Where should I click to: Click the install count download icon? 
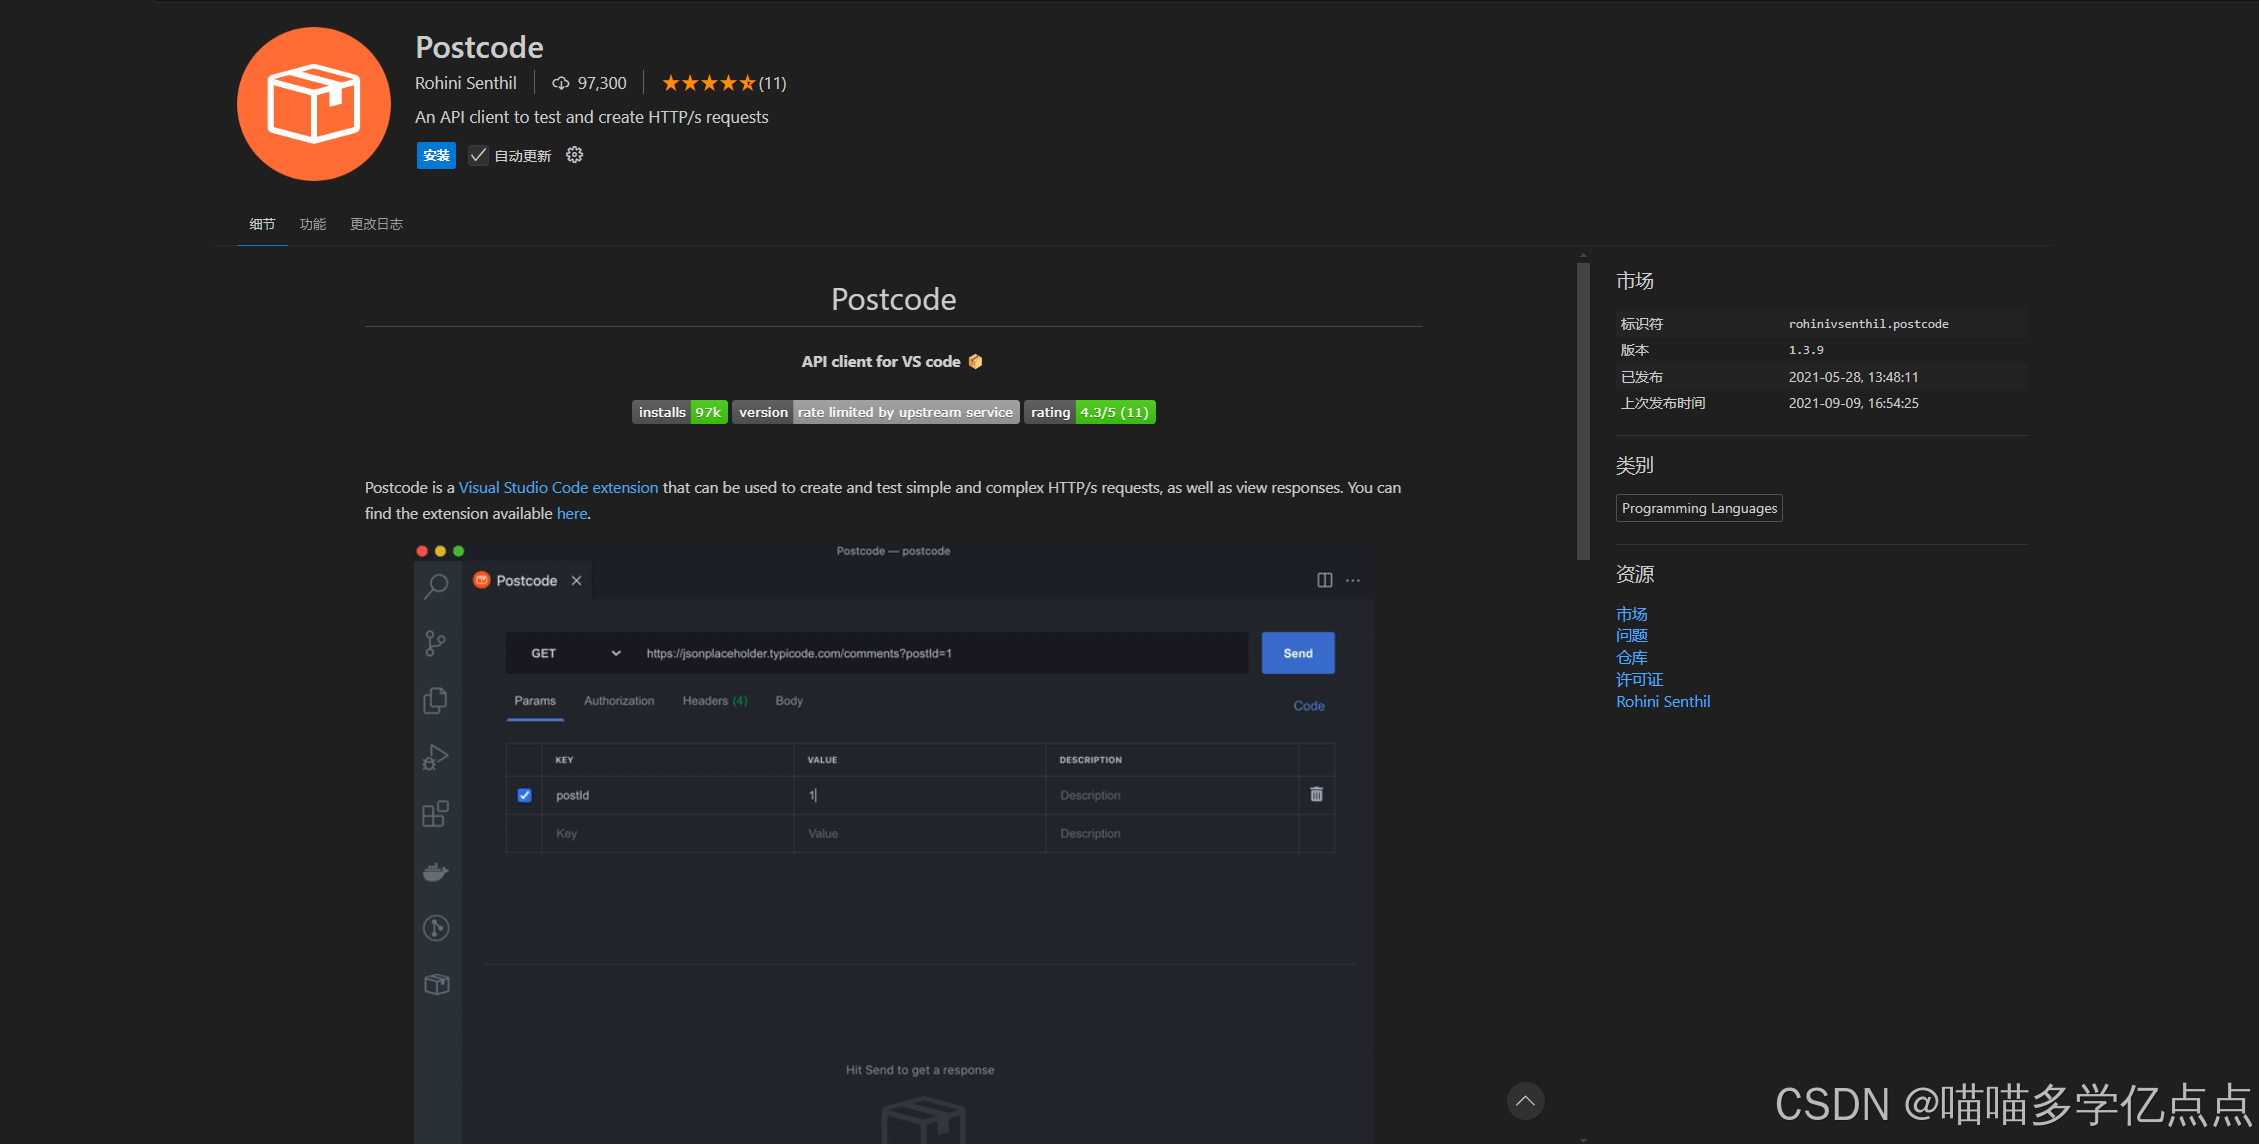click(561, 83)
